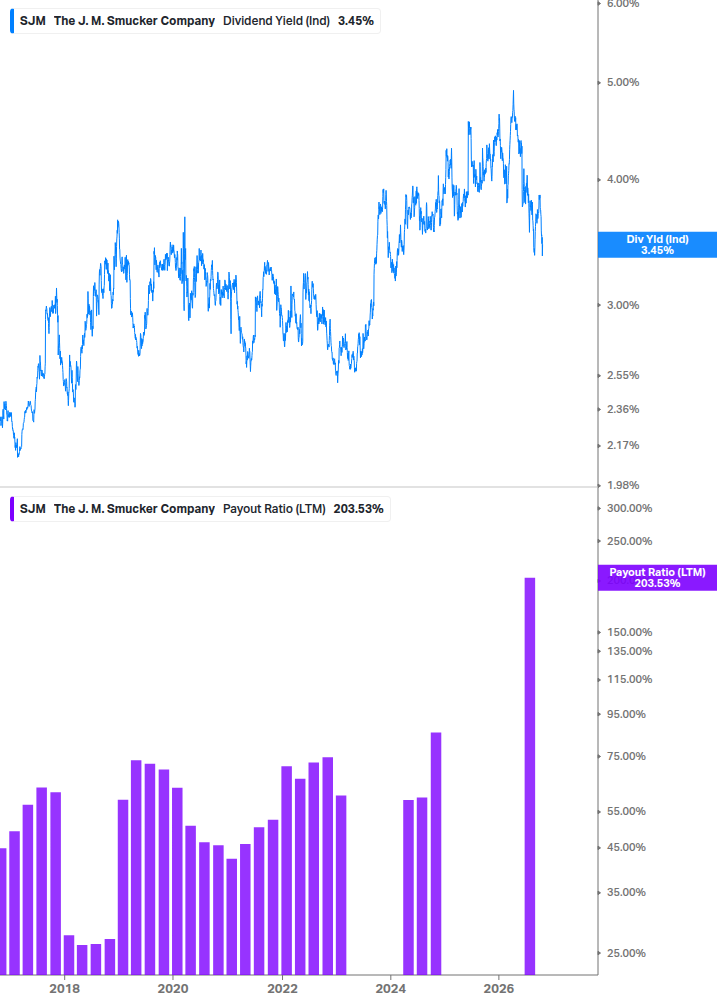Click The J. M. Smucker Company name in bottom legend
This screenshot has height=1005, width=717.
tap(135, 509)
